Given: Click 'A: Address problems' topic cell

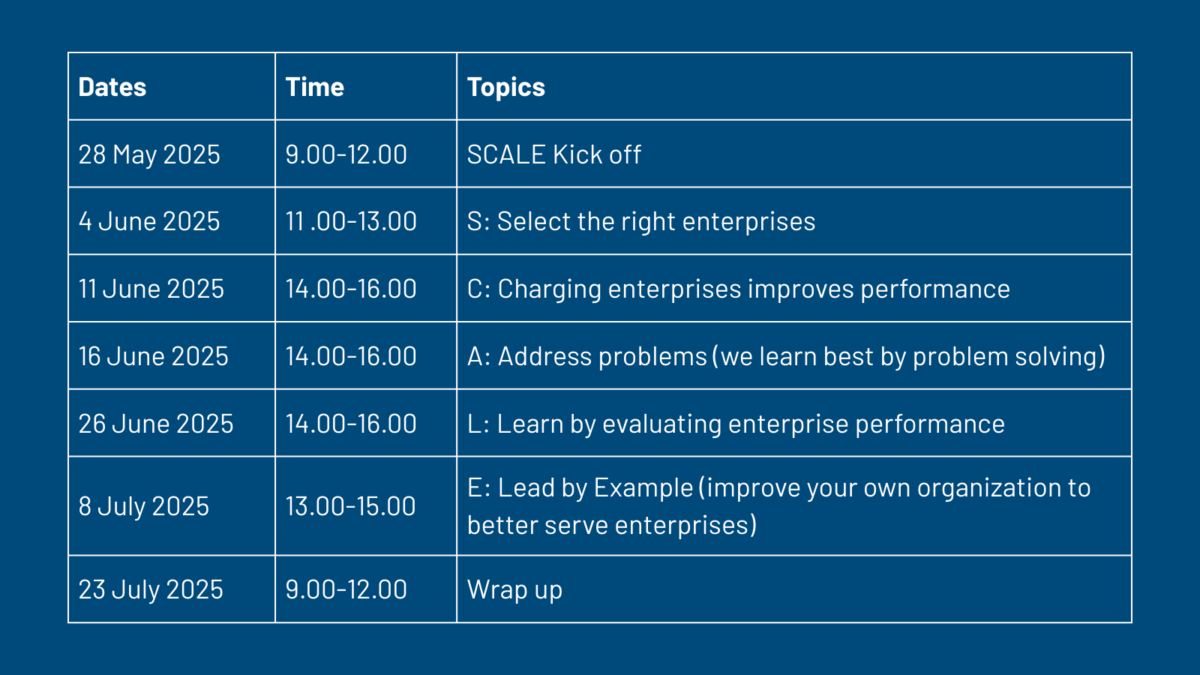Looking at the screenshot, I should click(x=794, y=355).
